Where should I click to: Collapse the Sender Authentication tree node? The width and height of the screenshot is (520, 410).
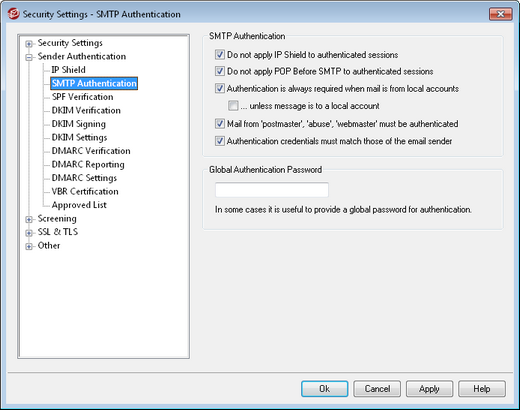[x=29, y=57]
